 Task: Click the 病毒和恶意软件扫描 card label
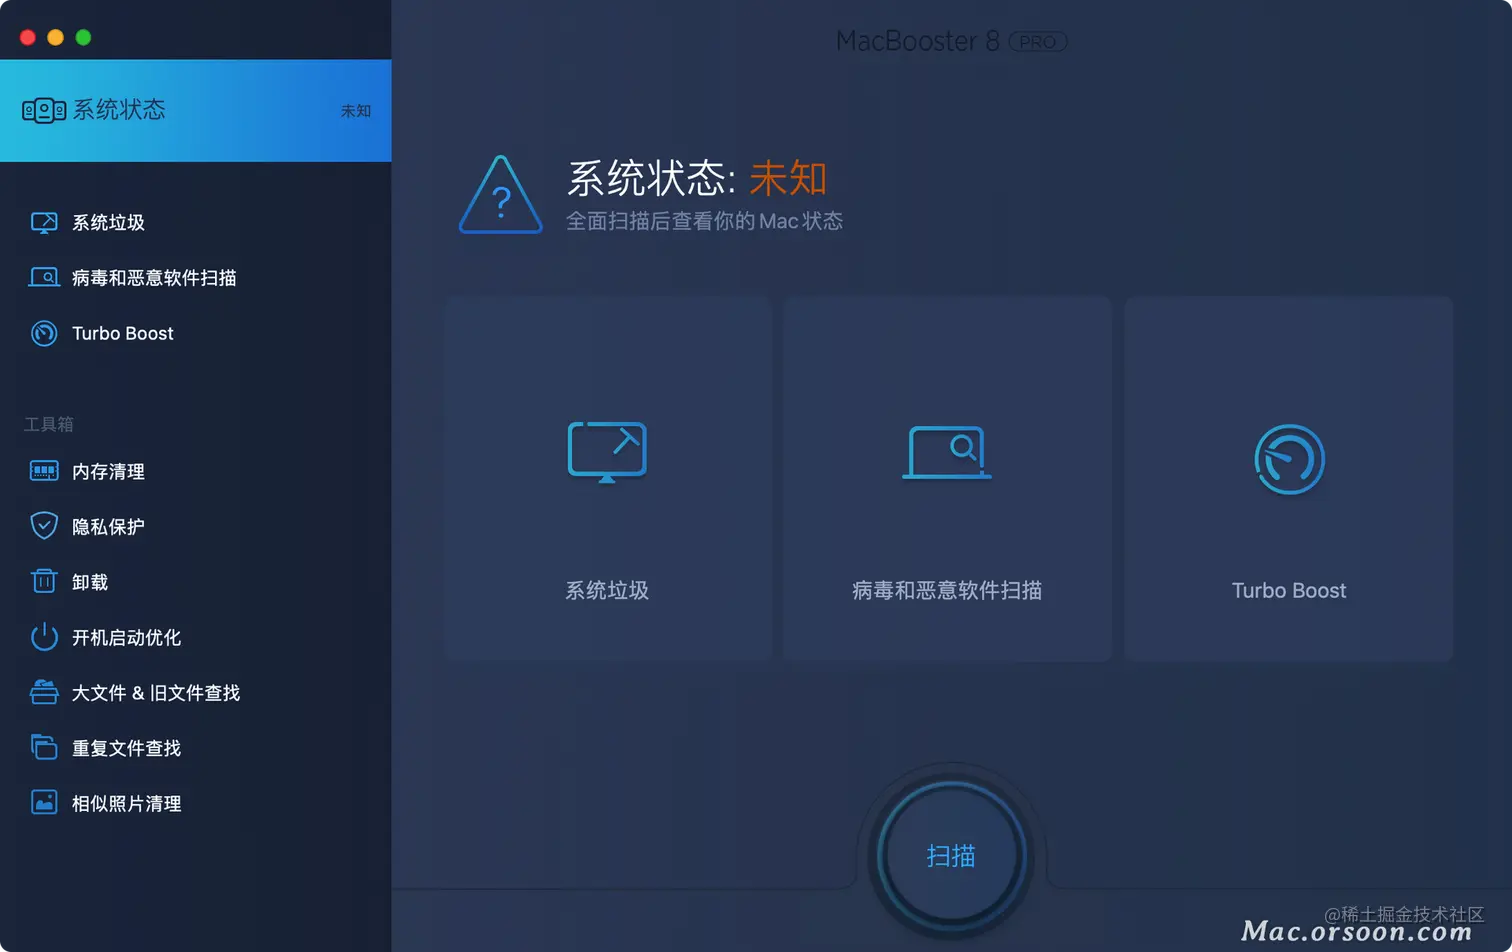click(947, 590)
